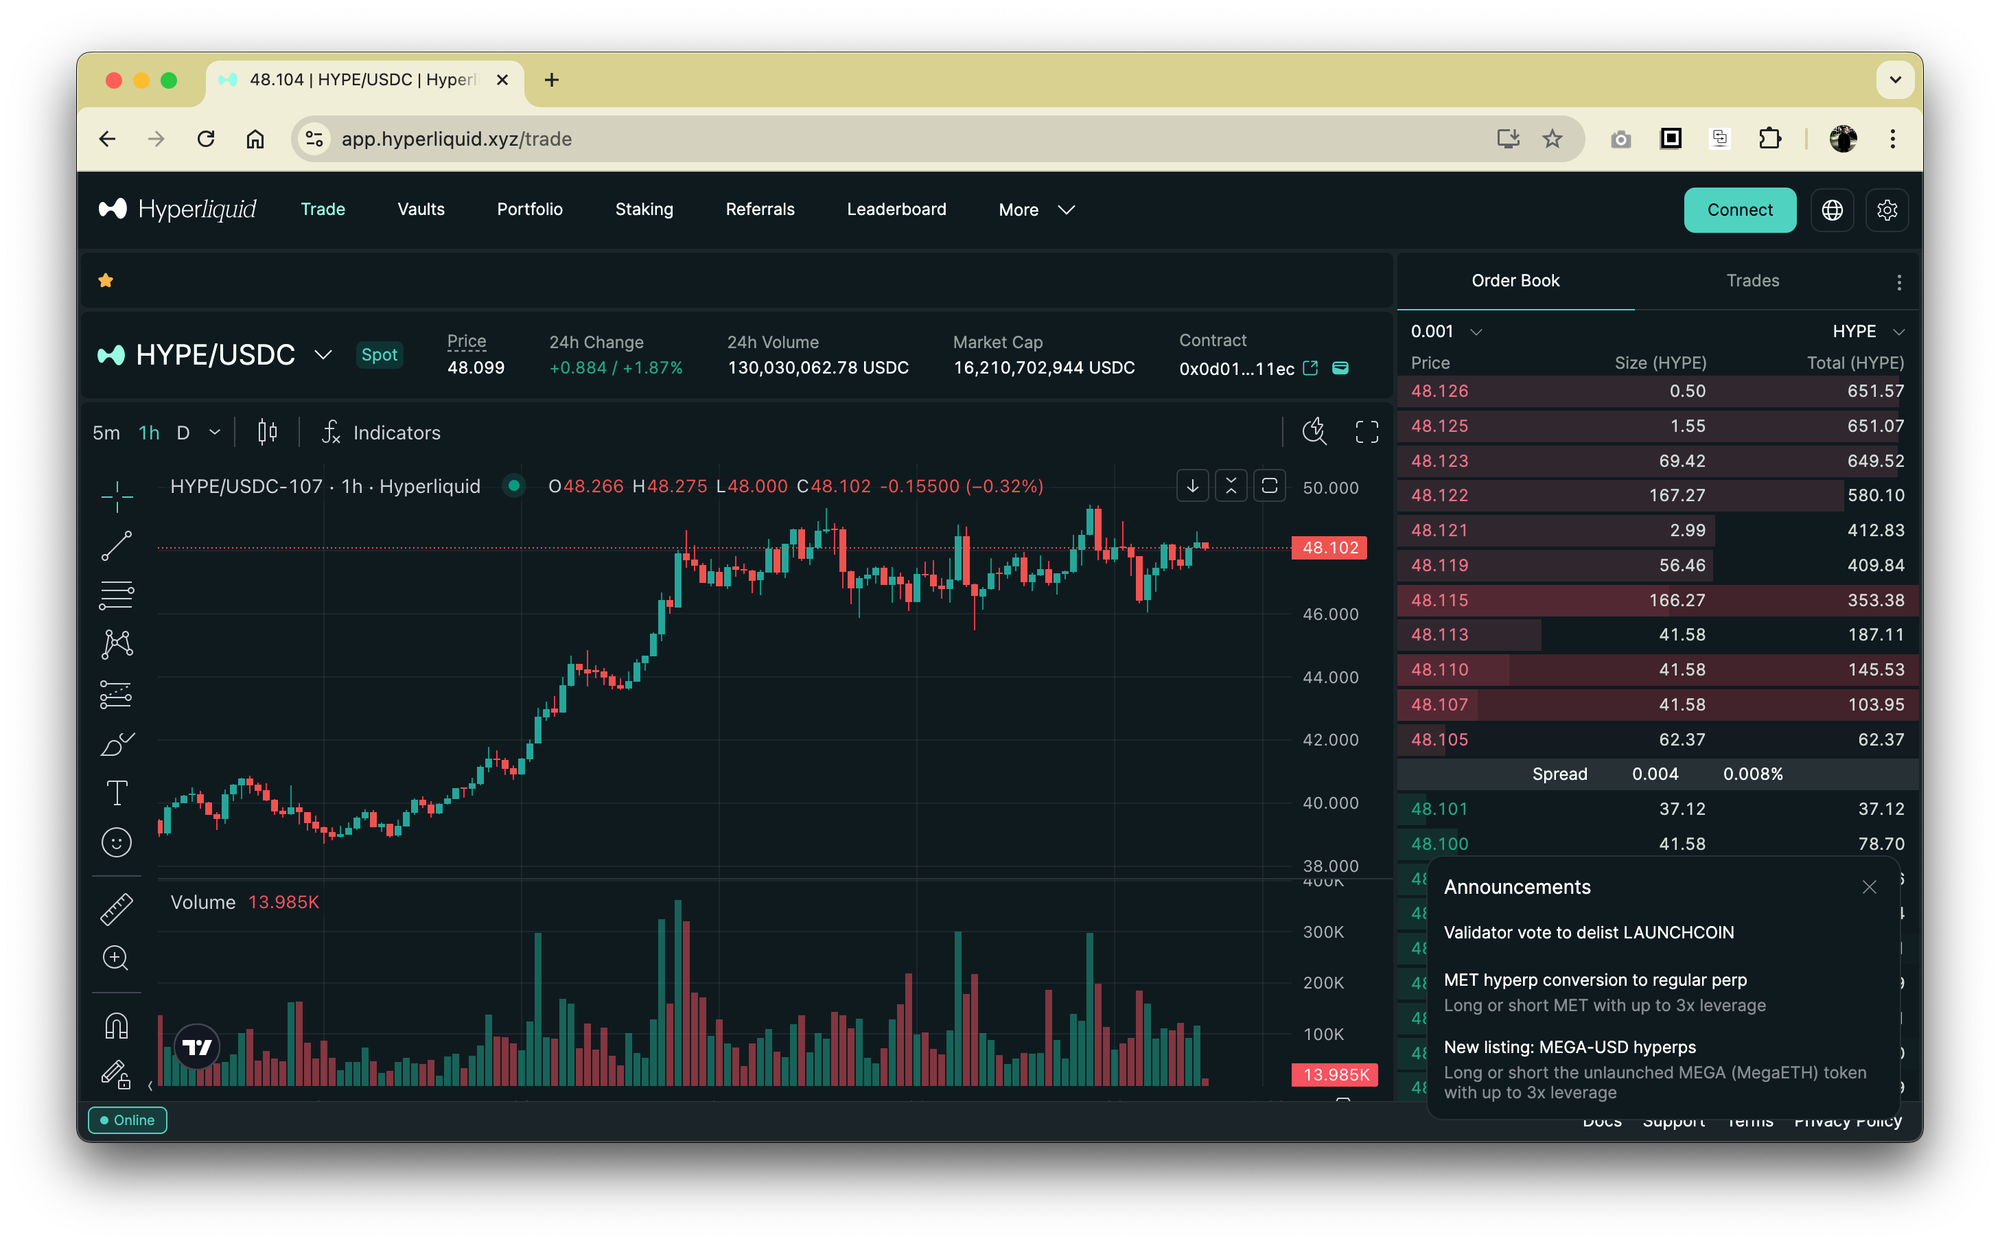The image size is (2000, 1244).
Task: Select the text annotation tool
Action: pyautogui.click(x=116, y=793)
